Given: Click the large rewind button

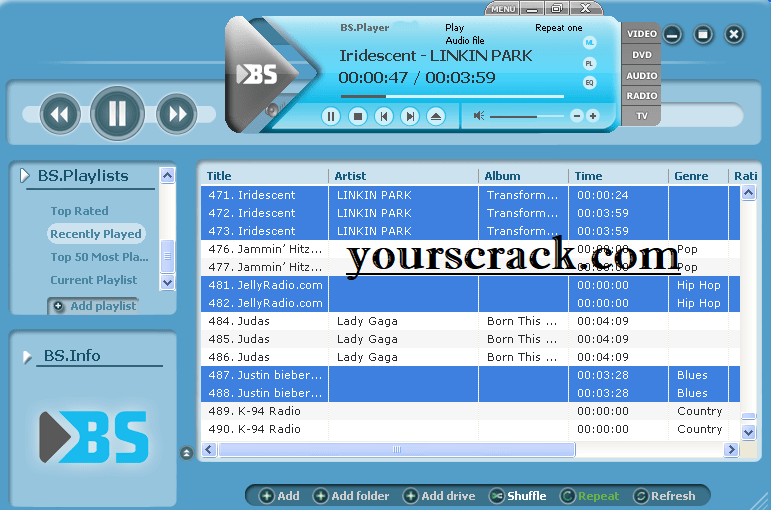Looking at the screenshot, I should pyautogui.click(x=60, y=115).
